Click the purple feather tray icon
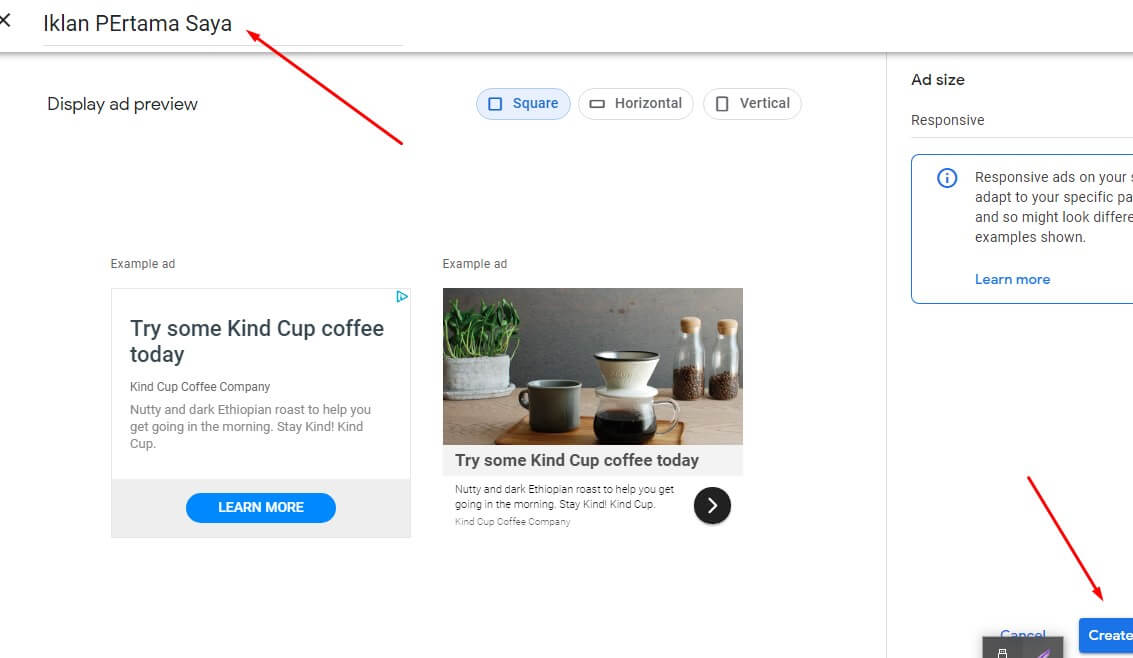Image resolution: width=1133 pixels, height=658 pixels. click(1043, 653)
